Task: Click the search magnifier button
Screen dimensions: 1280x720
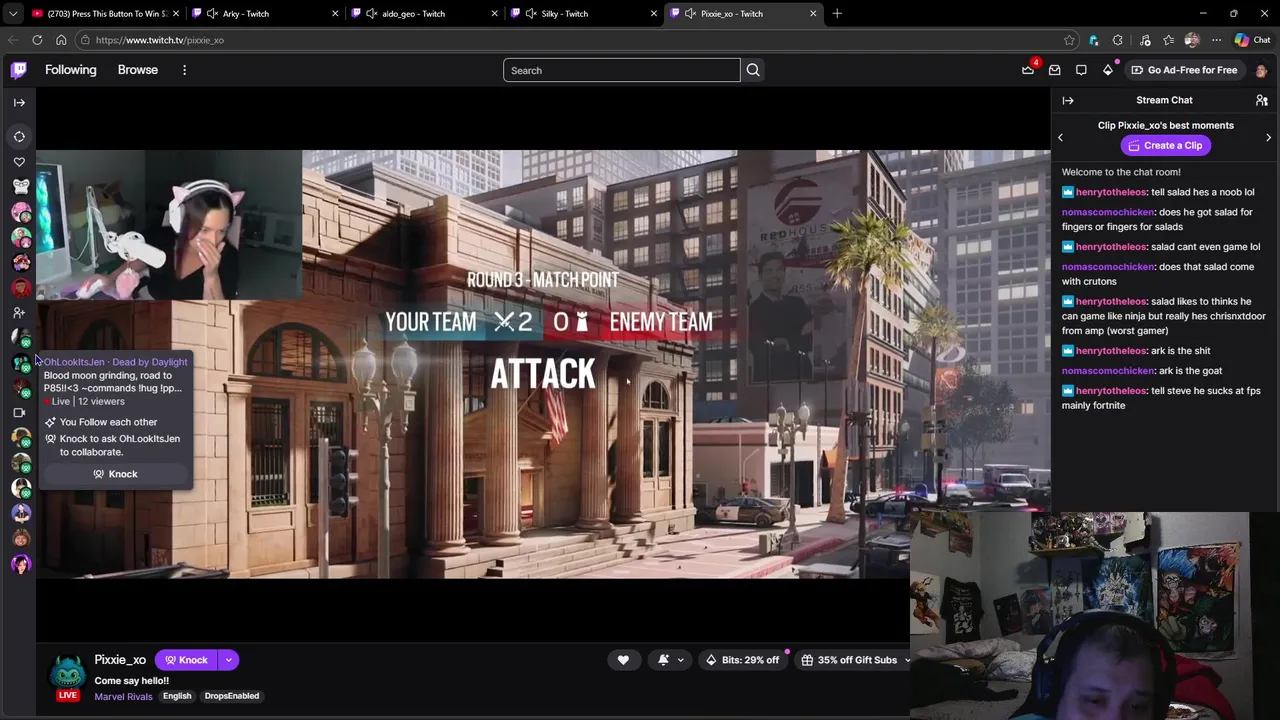Action: tap(753, 70)
